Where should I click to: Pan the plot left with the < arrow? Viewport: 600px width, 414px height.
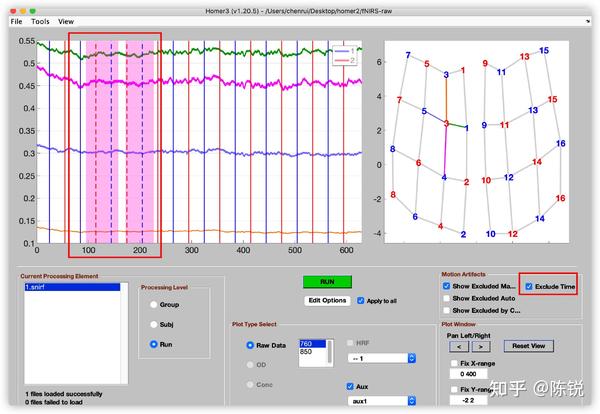tap(459, 347)
